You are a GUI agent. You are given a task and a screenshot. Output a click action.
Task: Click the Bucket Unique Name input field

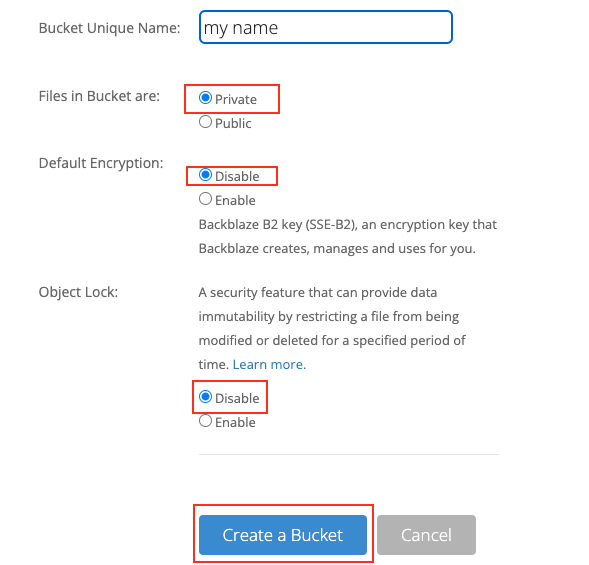[x=326, y=27]
